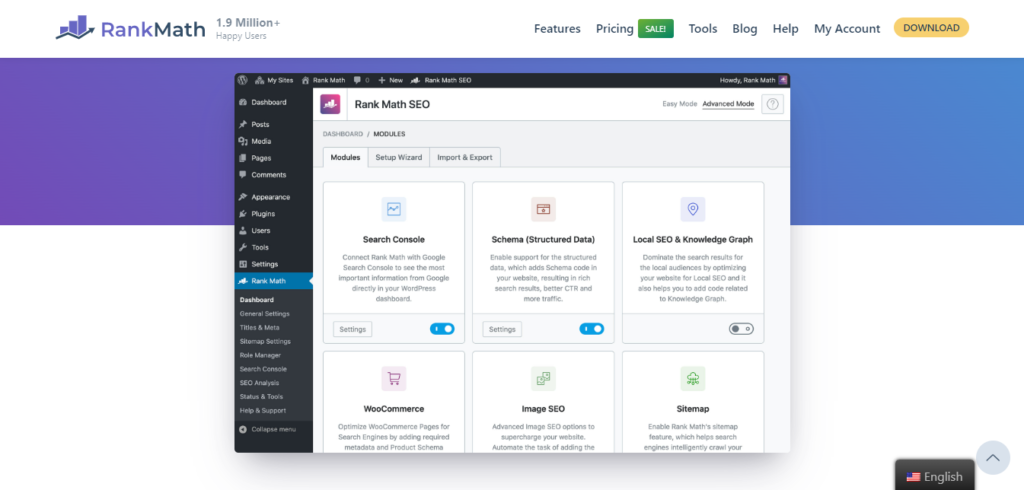Screen dimensions: 1024x490
Task: Click the help question mark icon
Action: click(x=773, y=105)
